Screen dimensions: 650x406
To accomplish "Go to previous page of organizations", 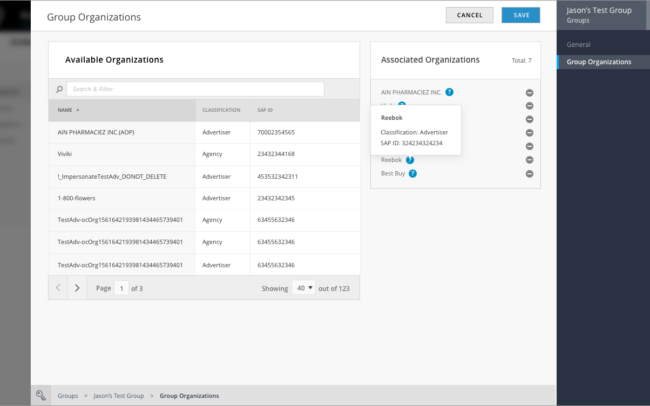I will pyautogui.click(x=58, y=288).
